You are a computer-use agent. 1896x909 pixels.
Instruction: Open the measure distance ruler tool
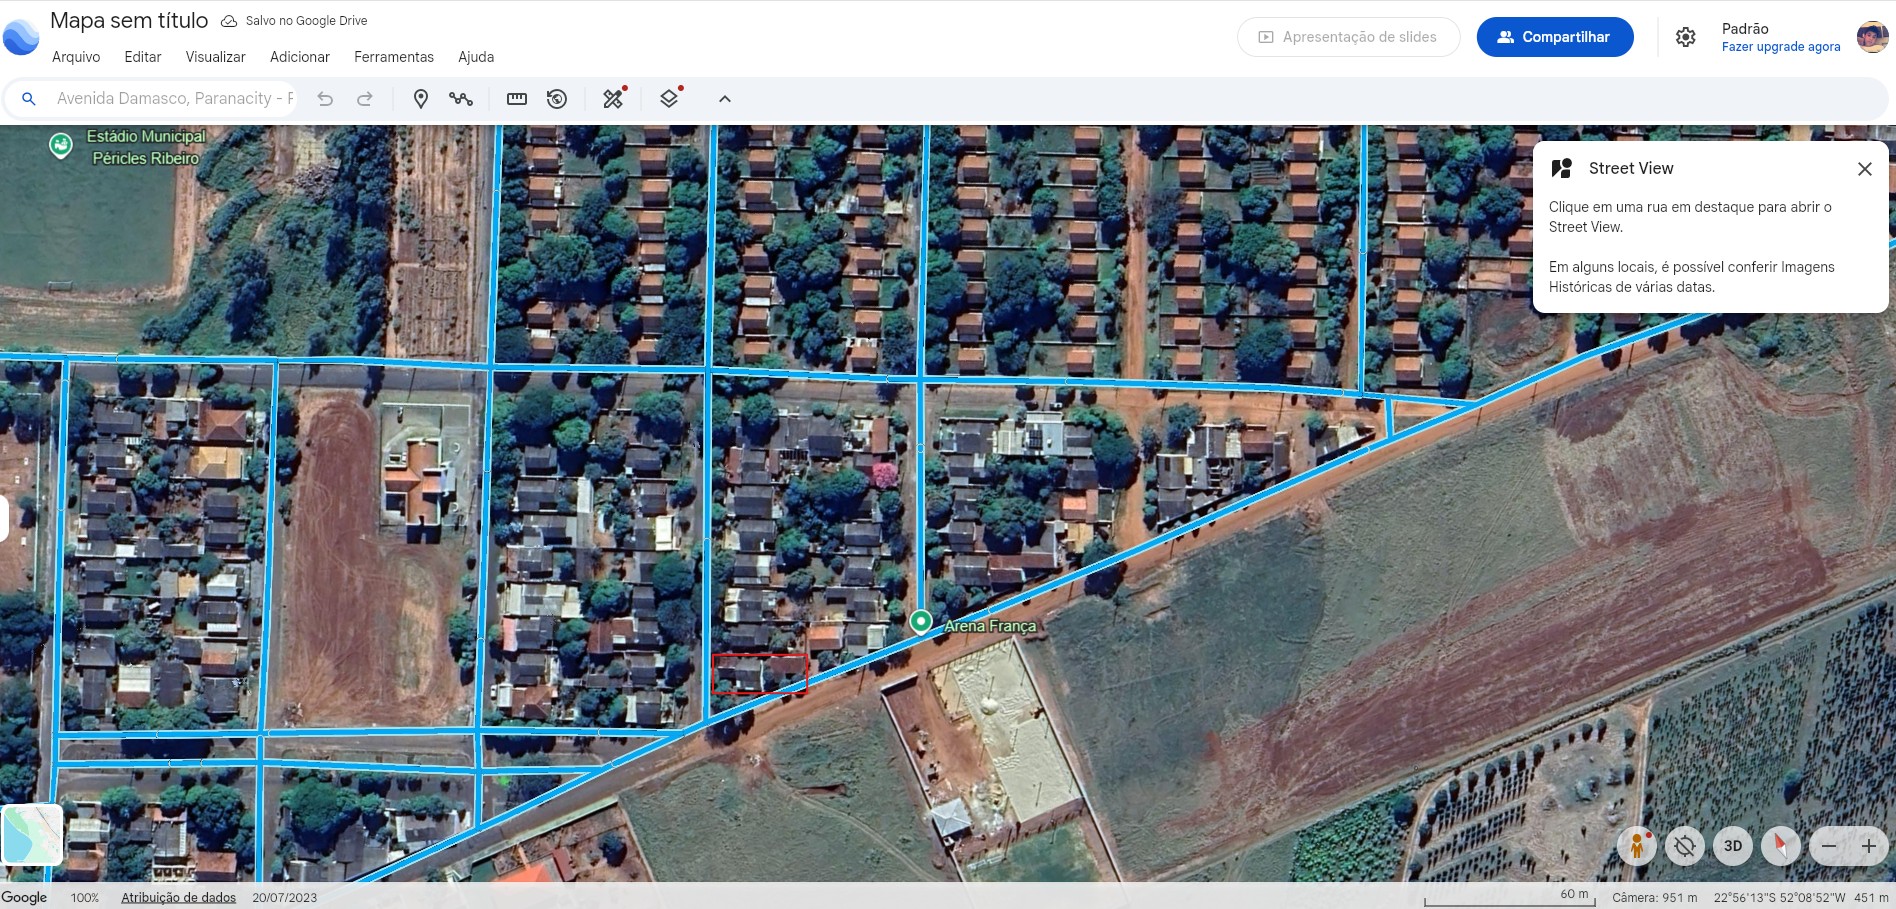517,99
